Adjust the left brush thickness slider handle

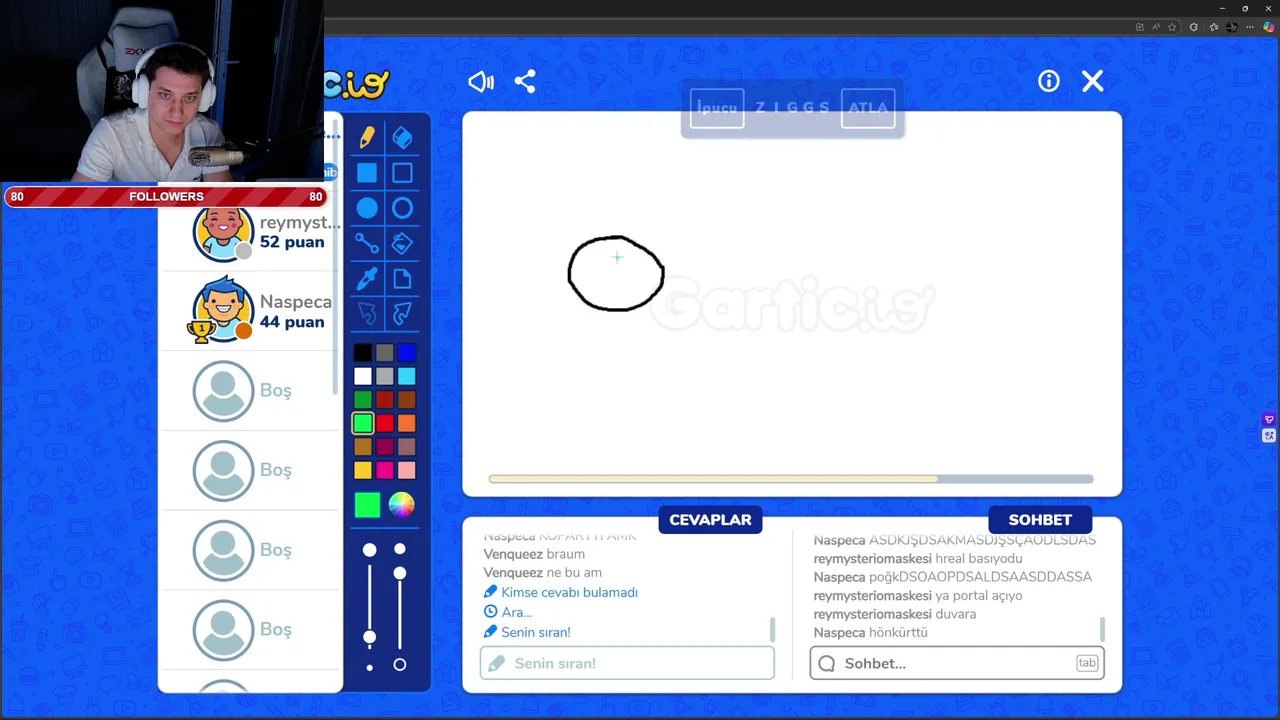(x=370, y=637)
